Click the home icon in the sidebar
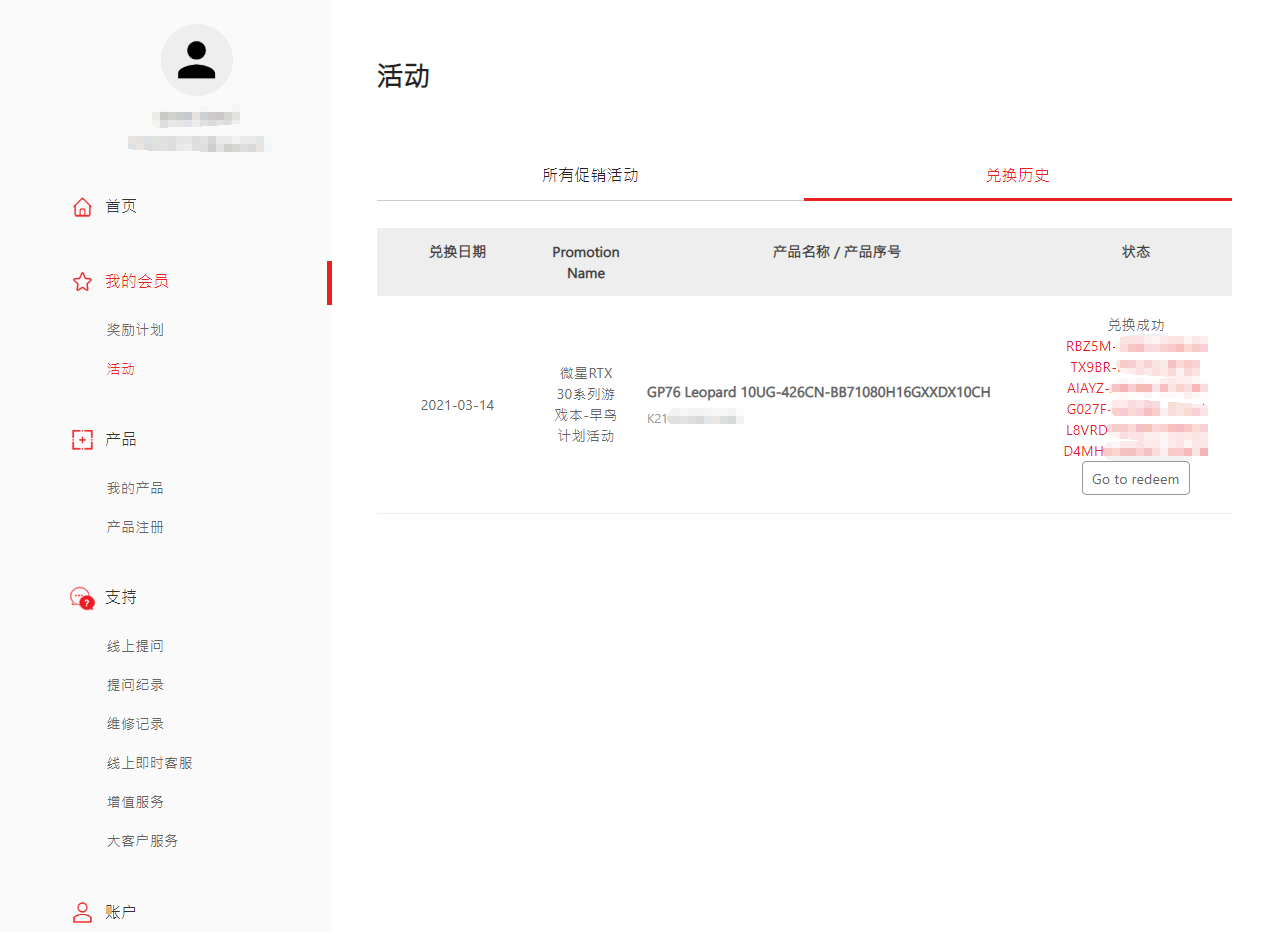The height and width of the screenshot is (932, 1266). pyautogui.click(x=82, y=207)
